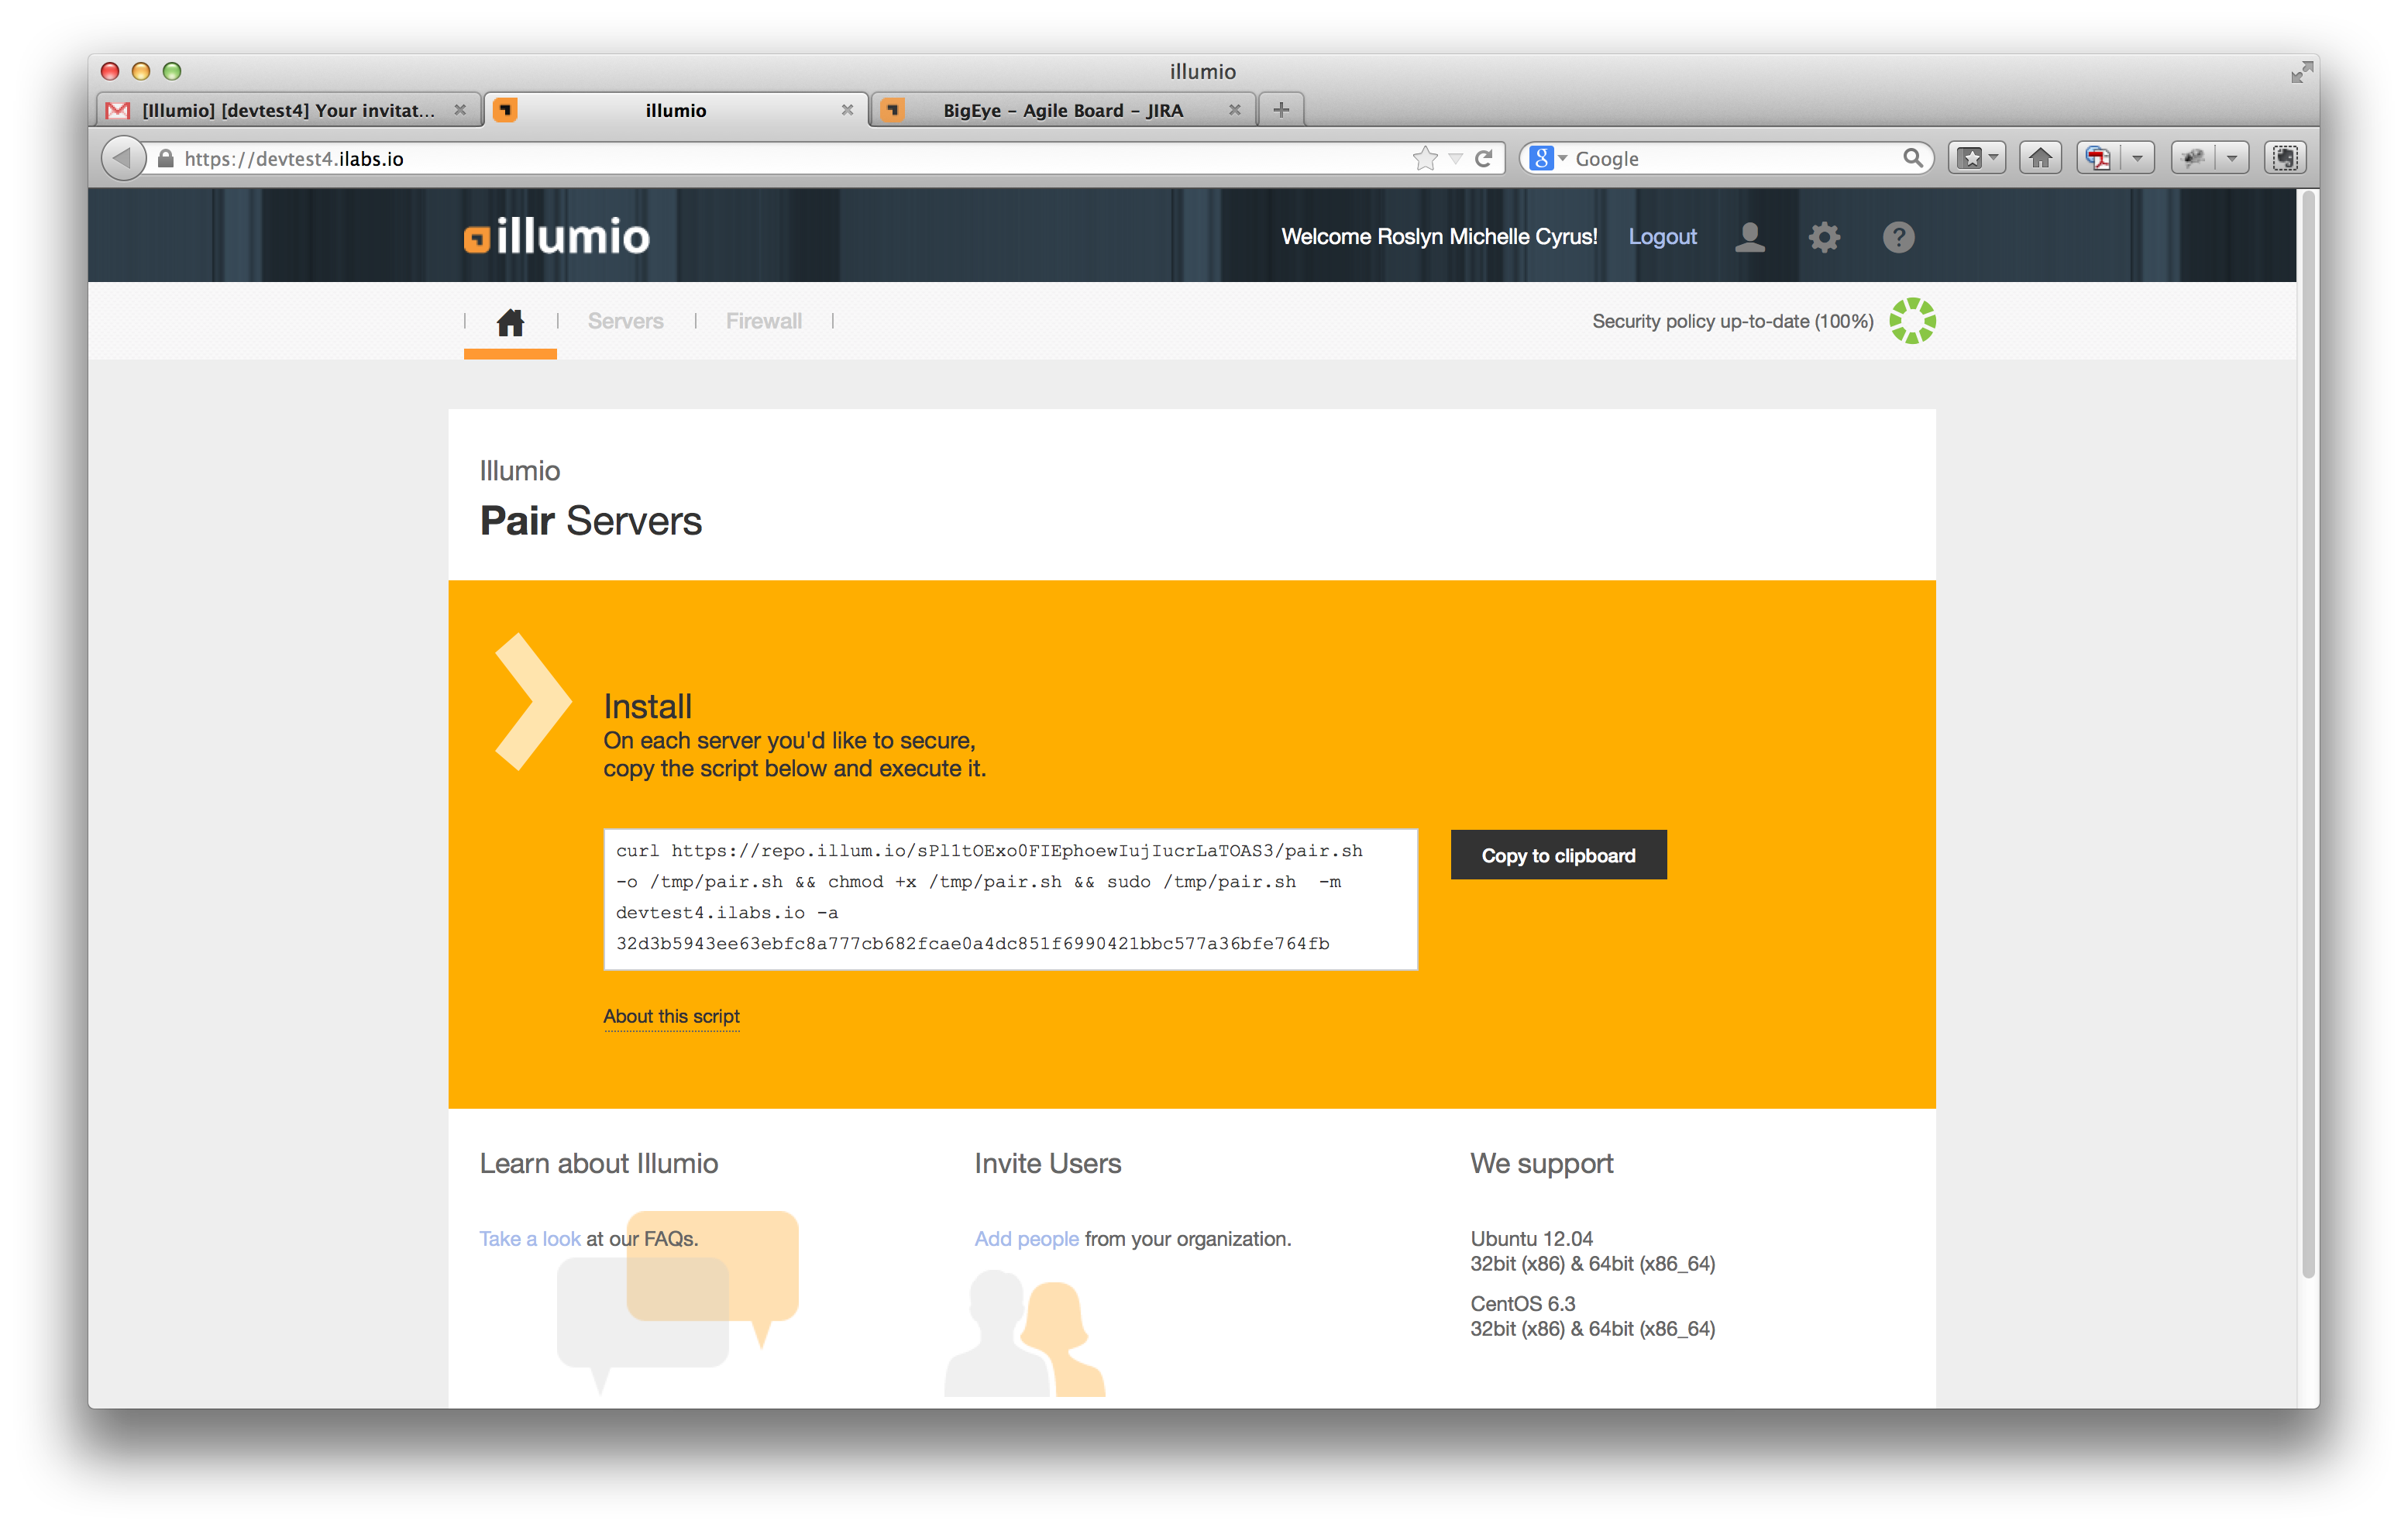Click the pairing script text box

click(1010, 898)
